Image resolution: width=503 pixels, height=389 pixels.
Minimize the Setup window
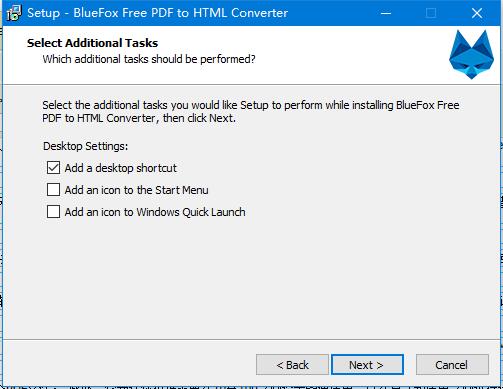(386, 13)
